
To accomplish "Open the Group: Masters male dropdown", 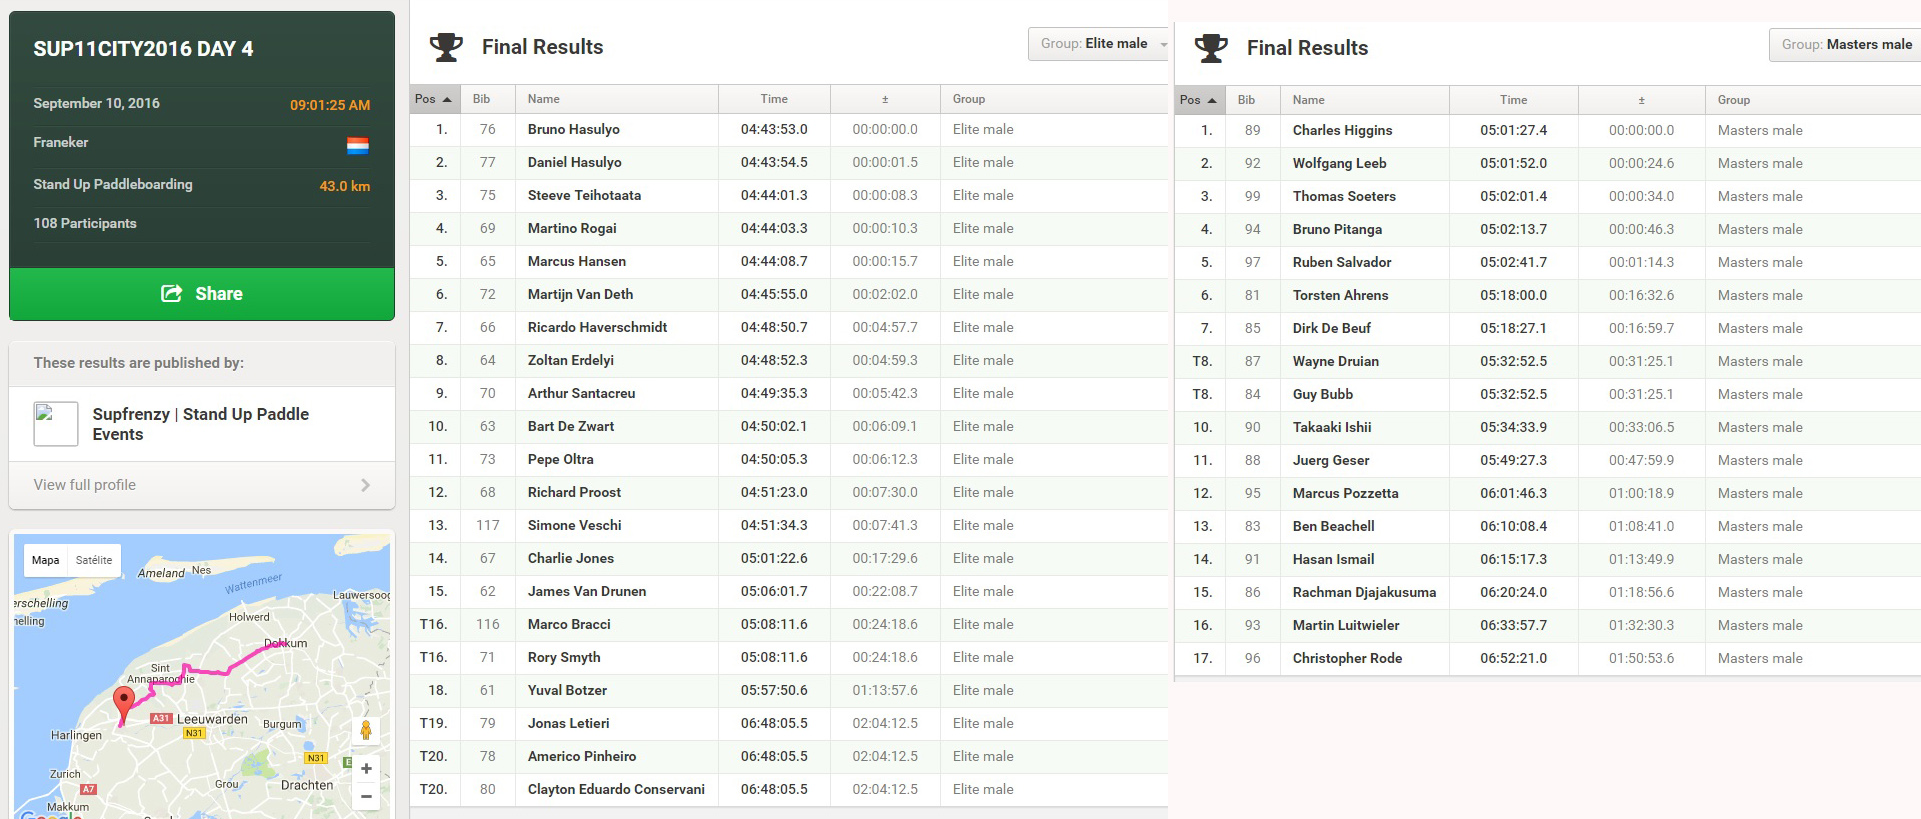I will [x=1845, y=45].
